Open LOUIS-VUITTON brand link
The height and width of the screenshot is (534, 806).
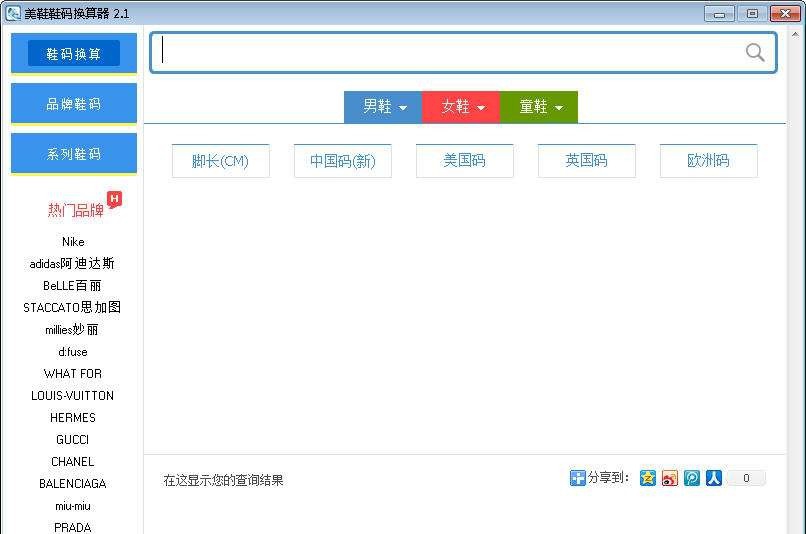tap(72, 396)
